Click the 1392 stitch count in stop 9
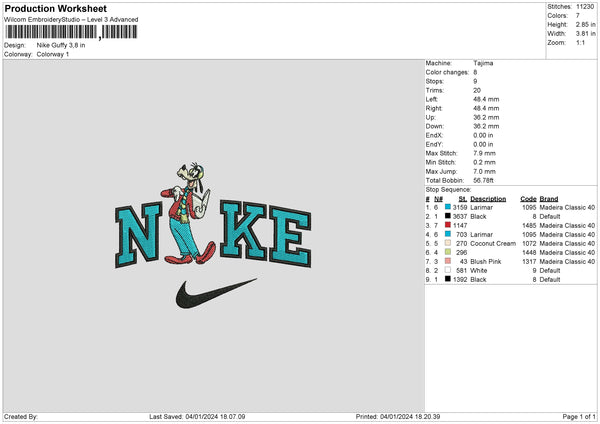The image size is (600, 424). coord(460,279)
